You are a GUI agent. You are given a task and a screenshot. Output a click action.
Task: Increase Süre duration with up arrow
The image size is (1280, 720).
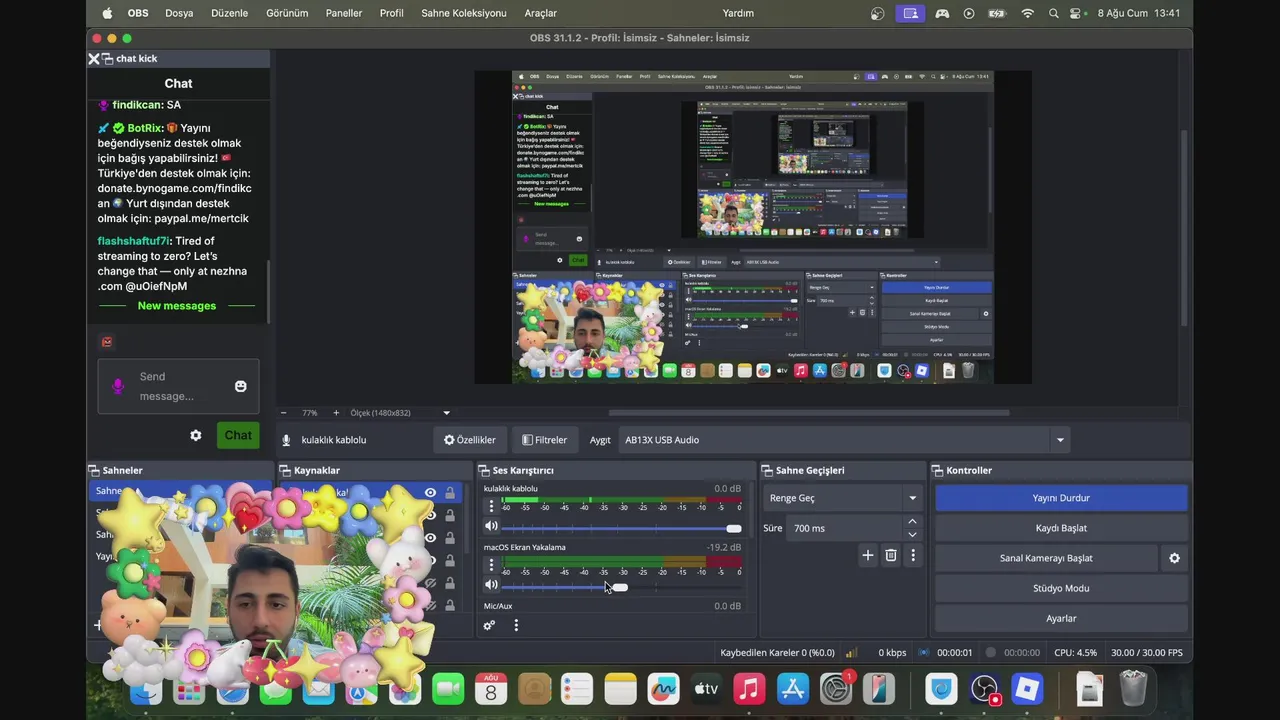pyautogui.click(x=912, y=522)
